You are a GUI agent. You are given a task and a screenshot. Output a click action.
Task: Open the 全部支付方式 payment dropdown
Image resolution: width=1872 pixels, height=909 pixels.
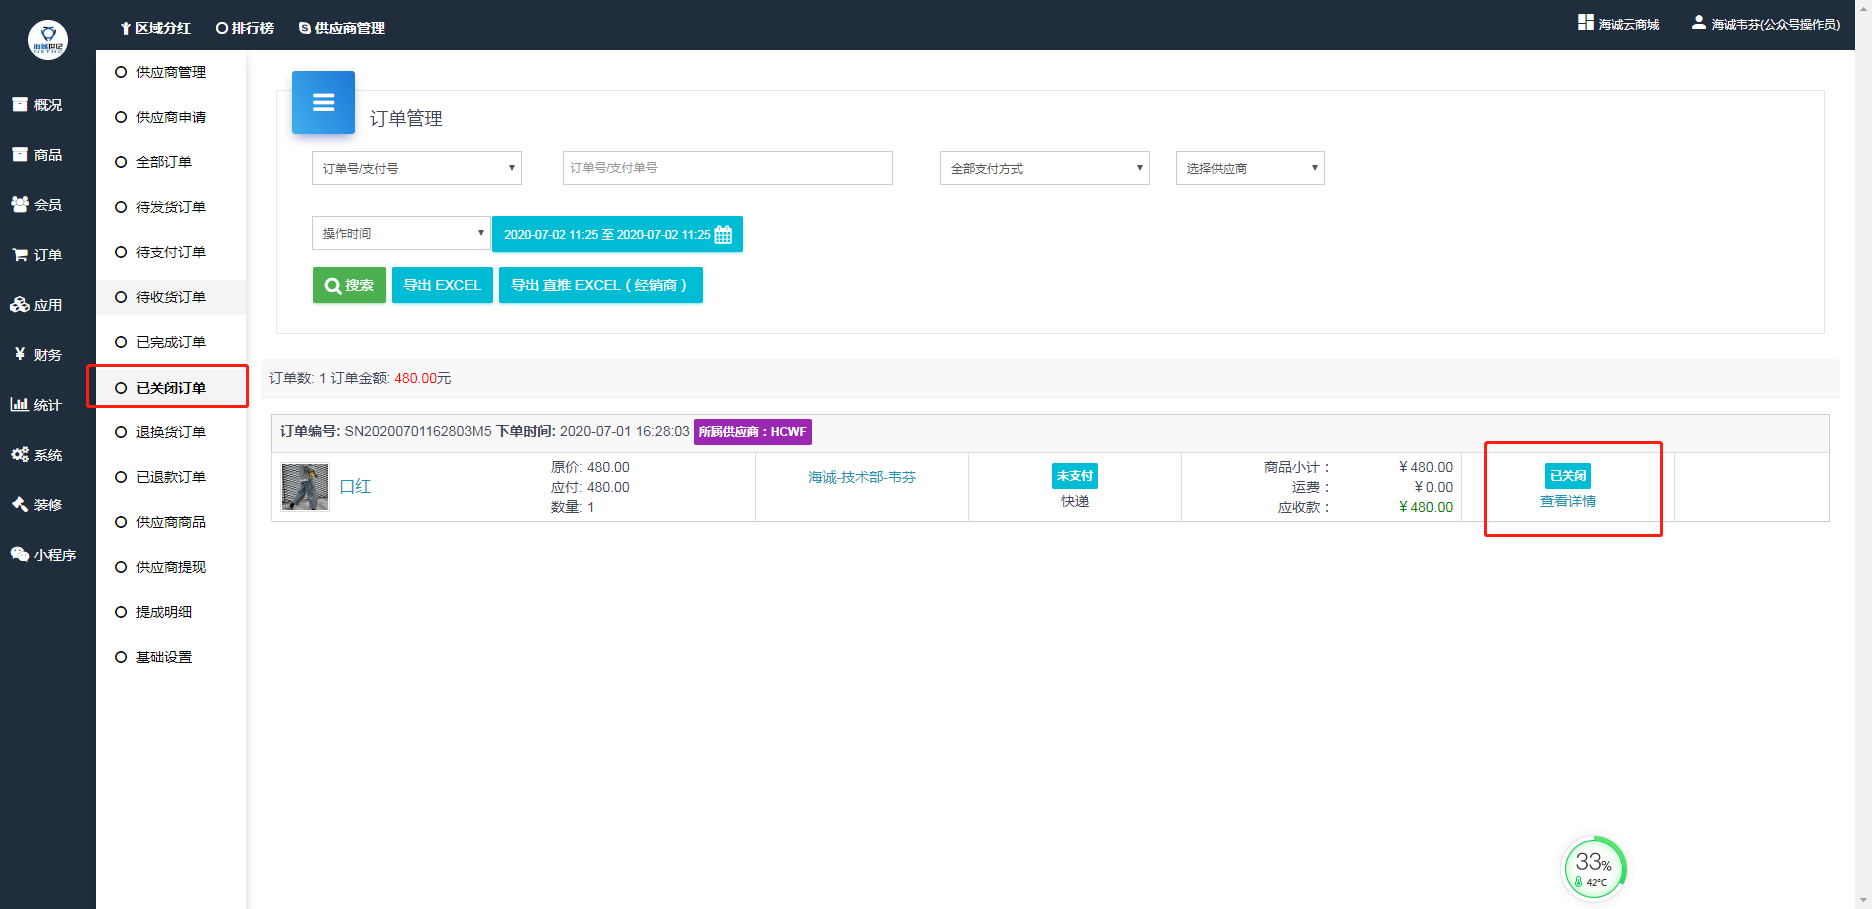[x=1044, y=168]
